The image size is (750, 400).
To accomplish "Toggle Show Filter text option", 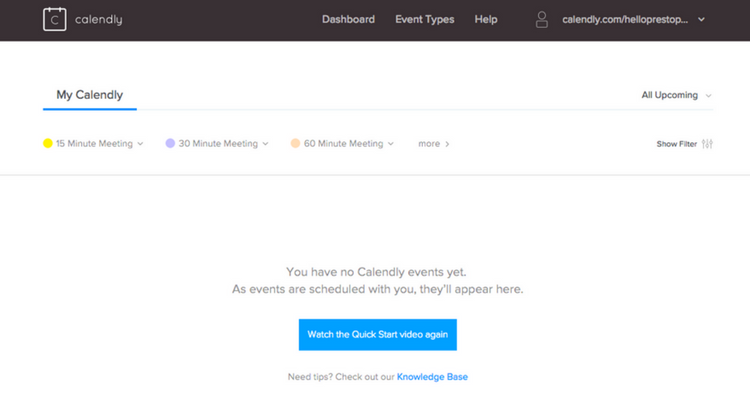I will [676, 144].
